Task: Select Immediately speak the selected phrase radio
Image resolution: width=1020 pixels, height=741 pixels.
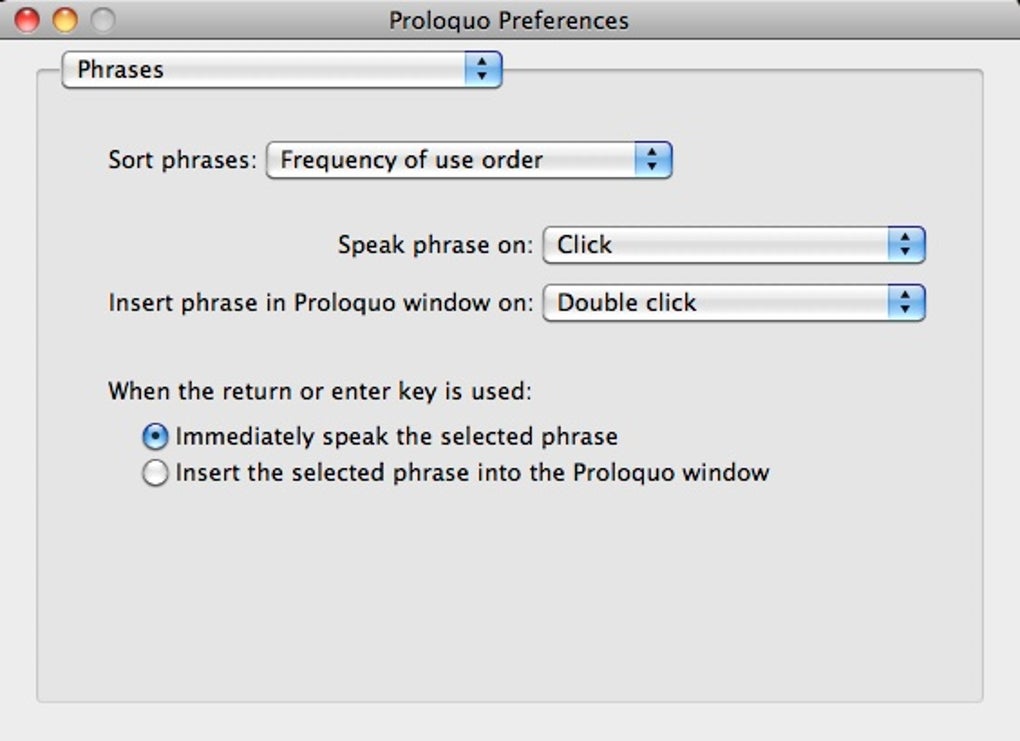Action: (x=155, y=437)
